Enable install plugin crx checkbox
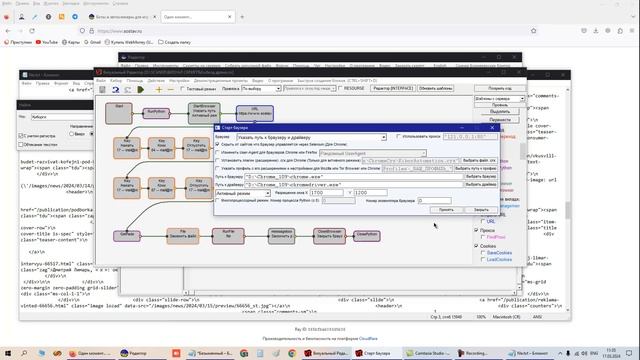Screen dimensions: 640x360 pyautogui.click(x=217, y=161)
